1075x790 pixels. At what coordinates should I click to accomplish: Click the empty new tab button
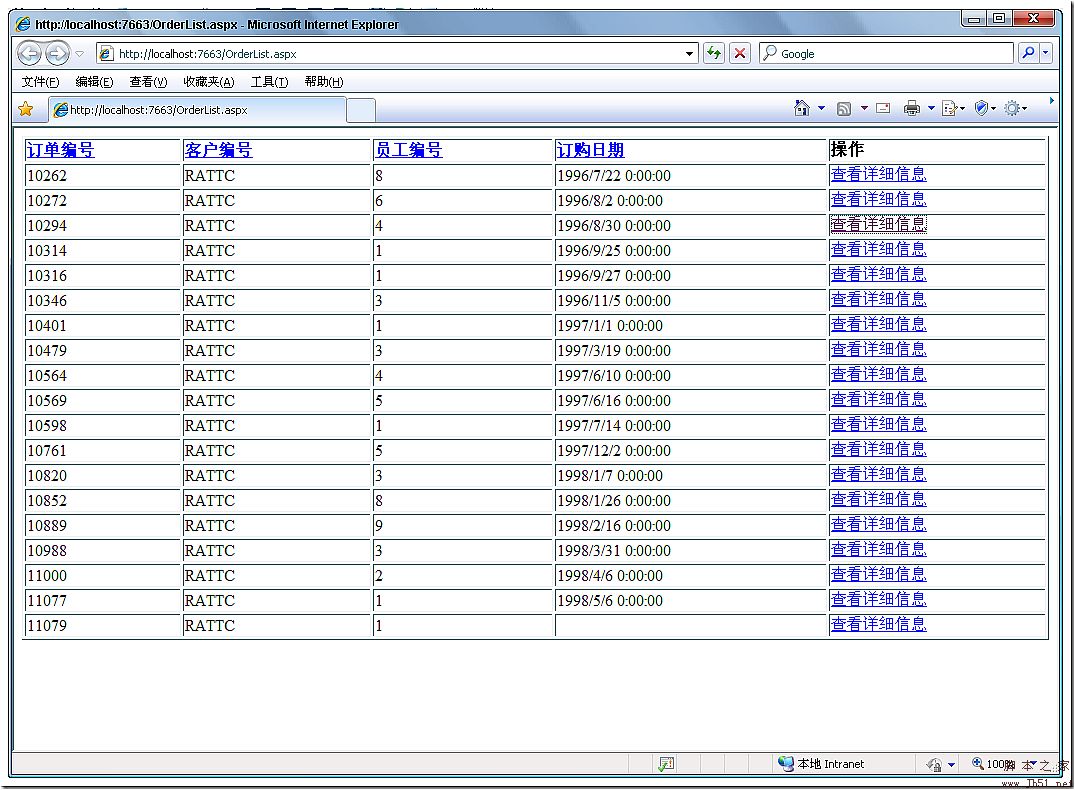pyautogui.click(x=361, y=110)
